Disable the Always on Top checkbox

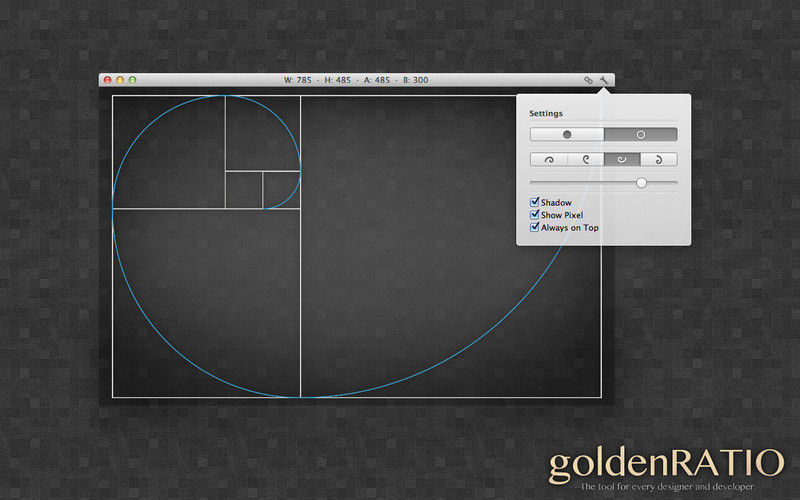535,228
